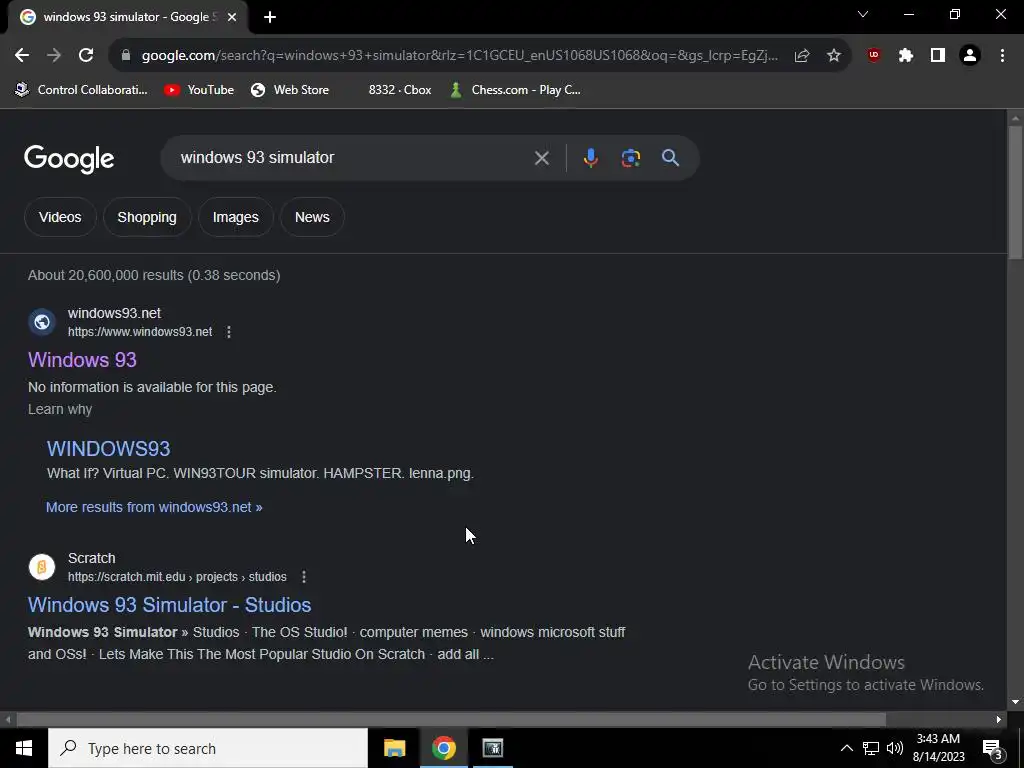Click scrollbar down arrow
The width and height of the screenshot is (1024, 768).
[1015, 702]
